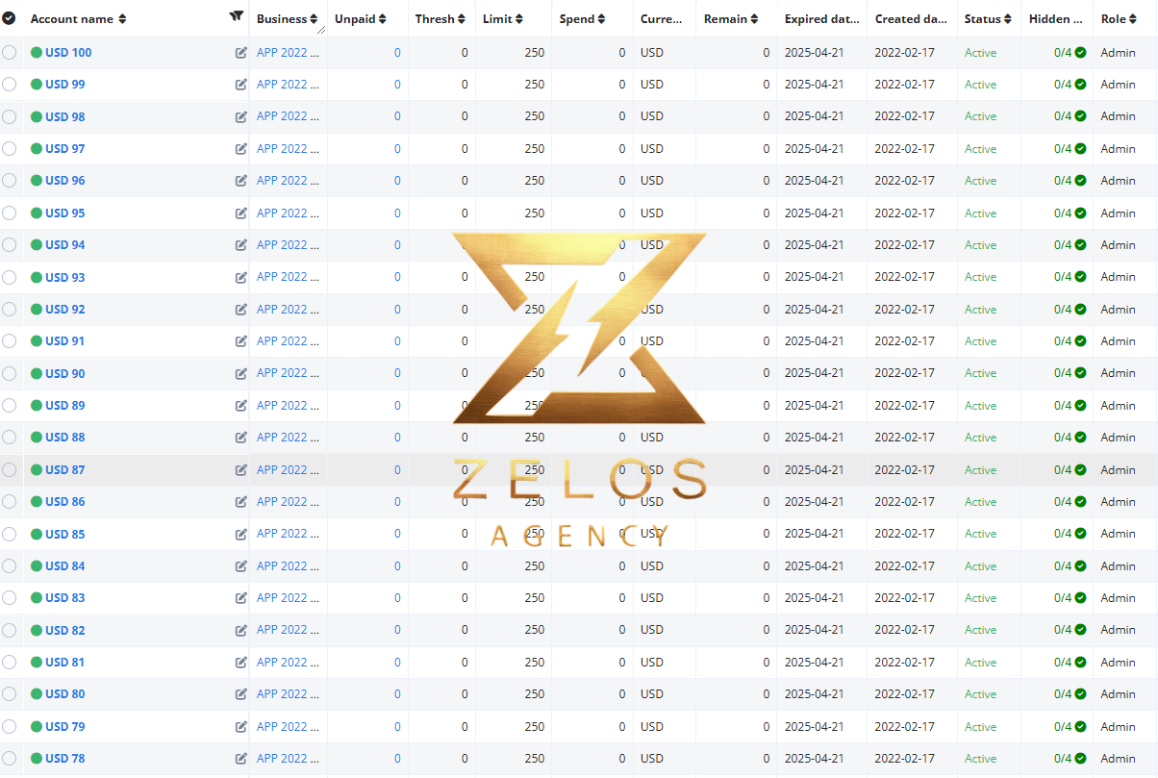Click the limit 250 for USD 81
Viewport: 1158px width, 778px height.
[x=535, y=662]
